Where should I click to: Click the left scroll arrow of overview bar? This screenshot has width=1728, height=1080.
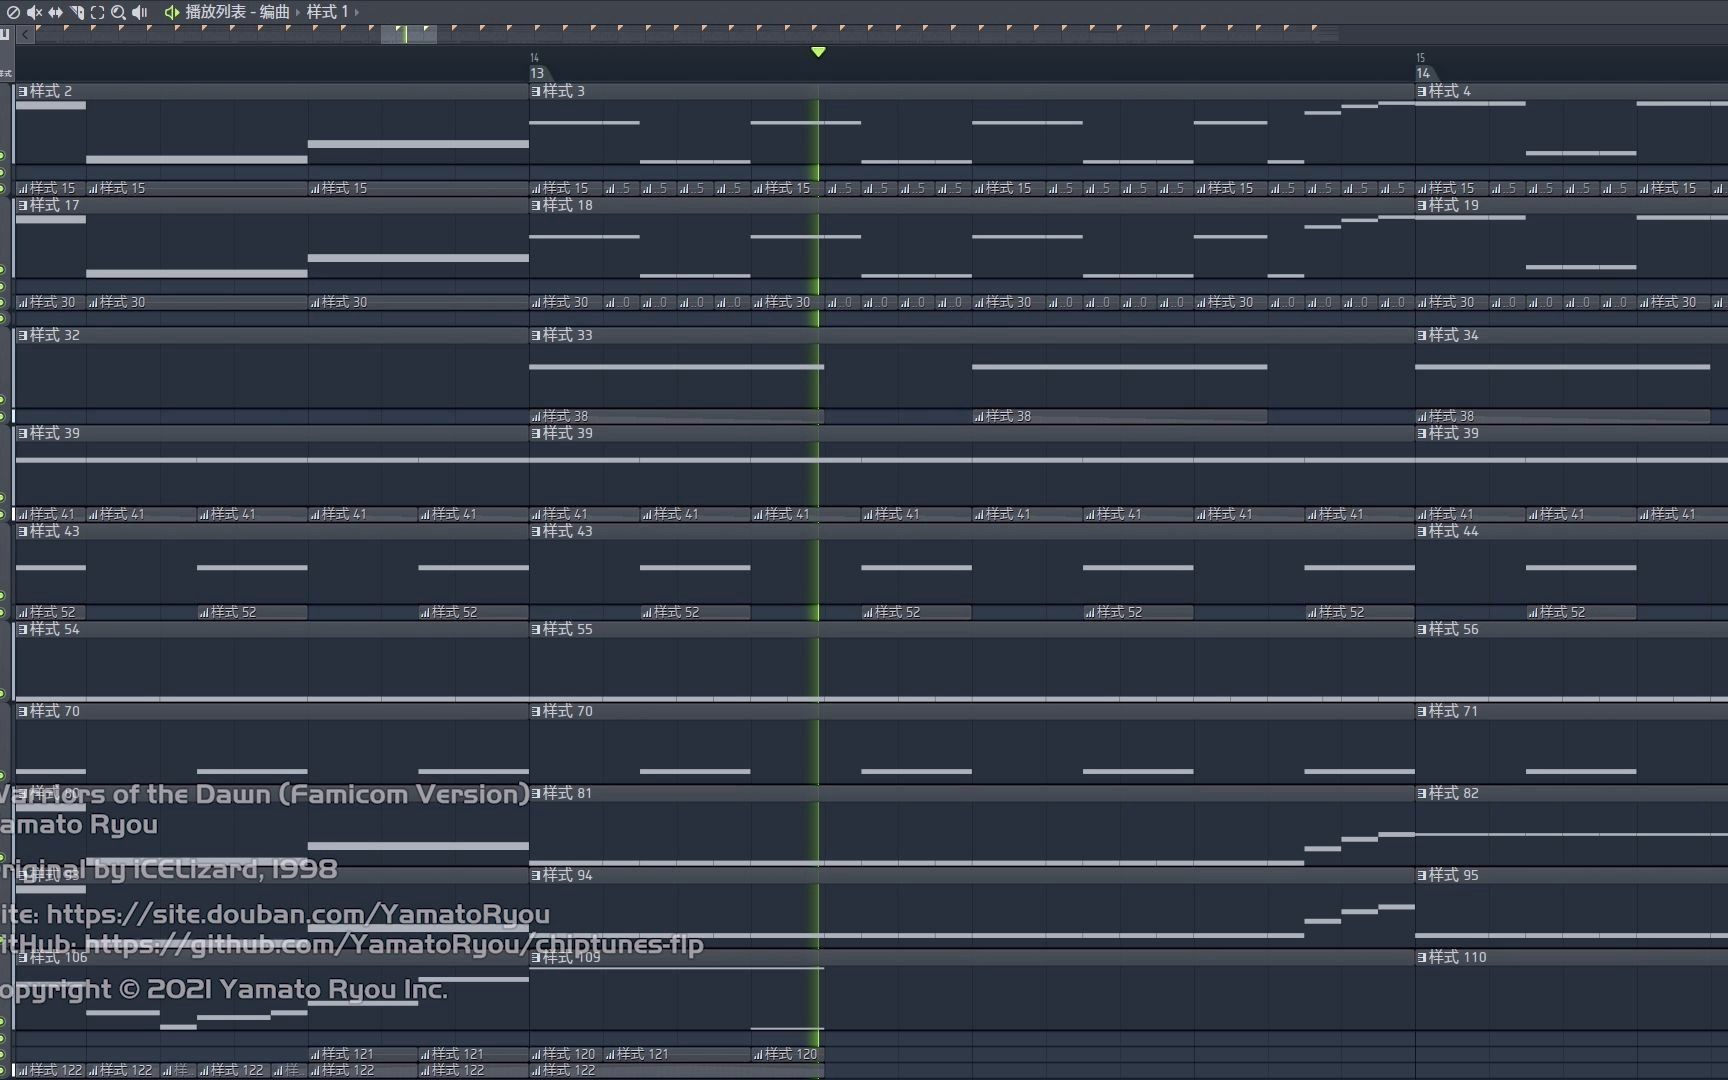tap(25, 34)
